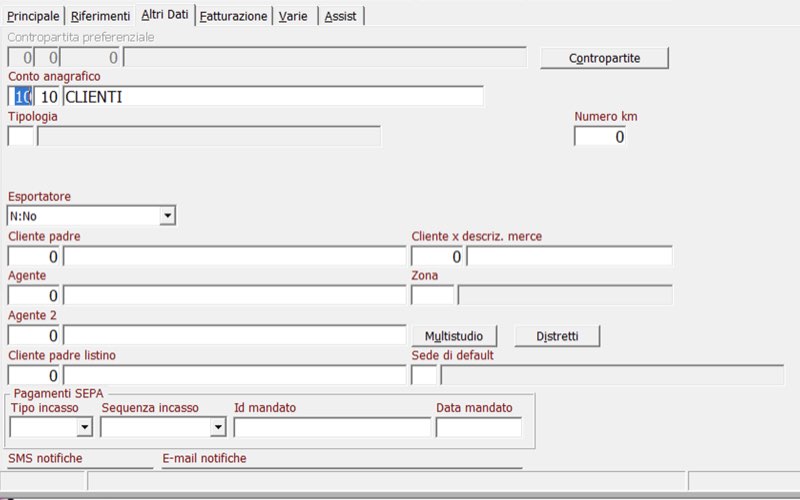
Task: Switch to the Assist tab
Action: pyautogui.click(x=341, y=16)
